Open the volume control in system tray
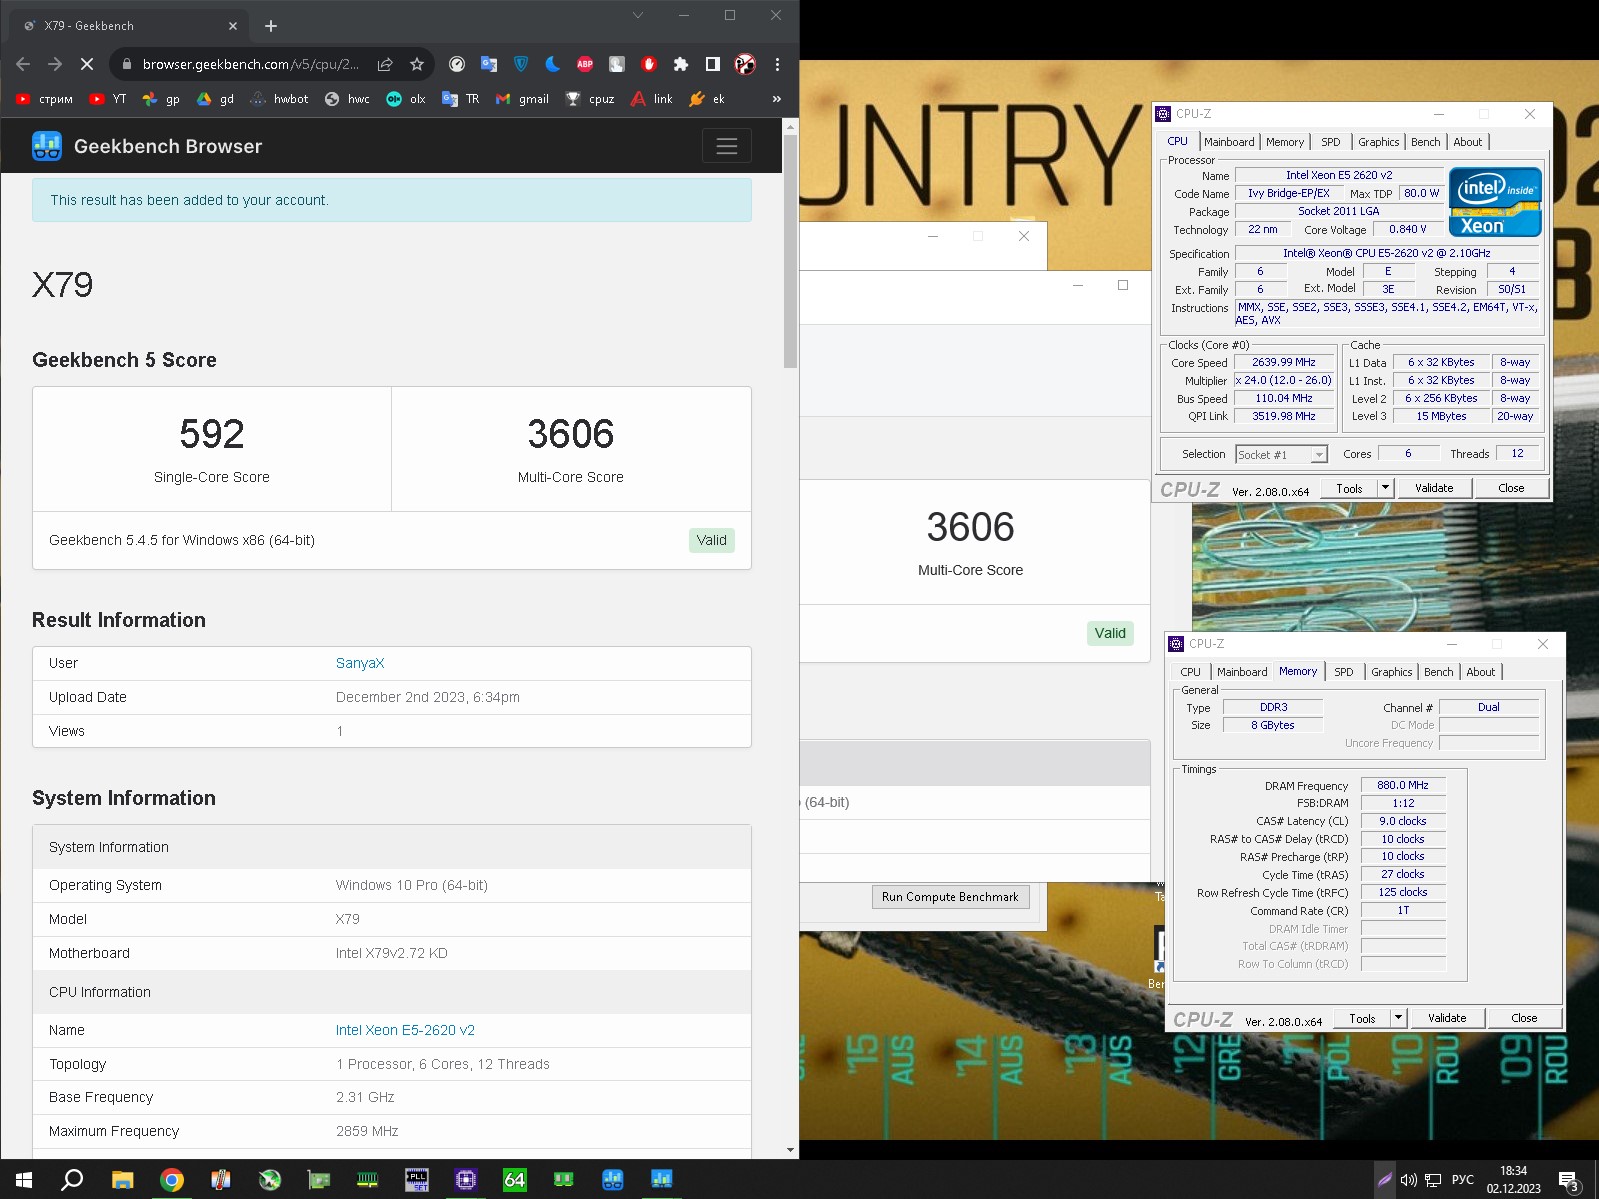 click(x=1408, y=1180)
